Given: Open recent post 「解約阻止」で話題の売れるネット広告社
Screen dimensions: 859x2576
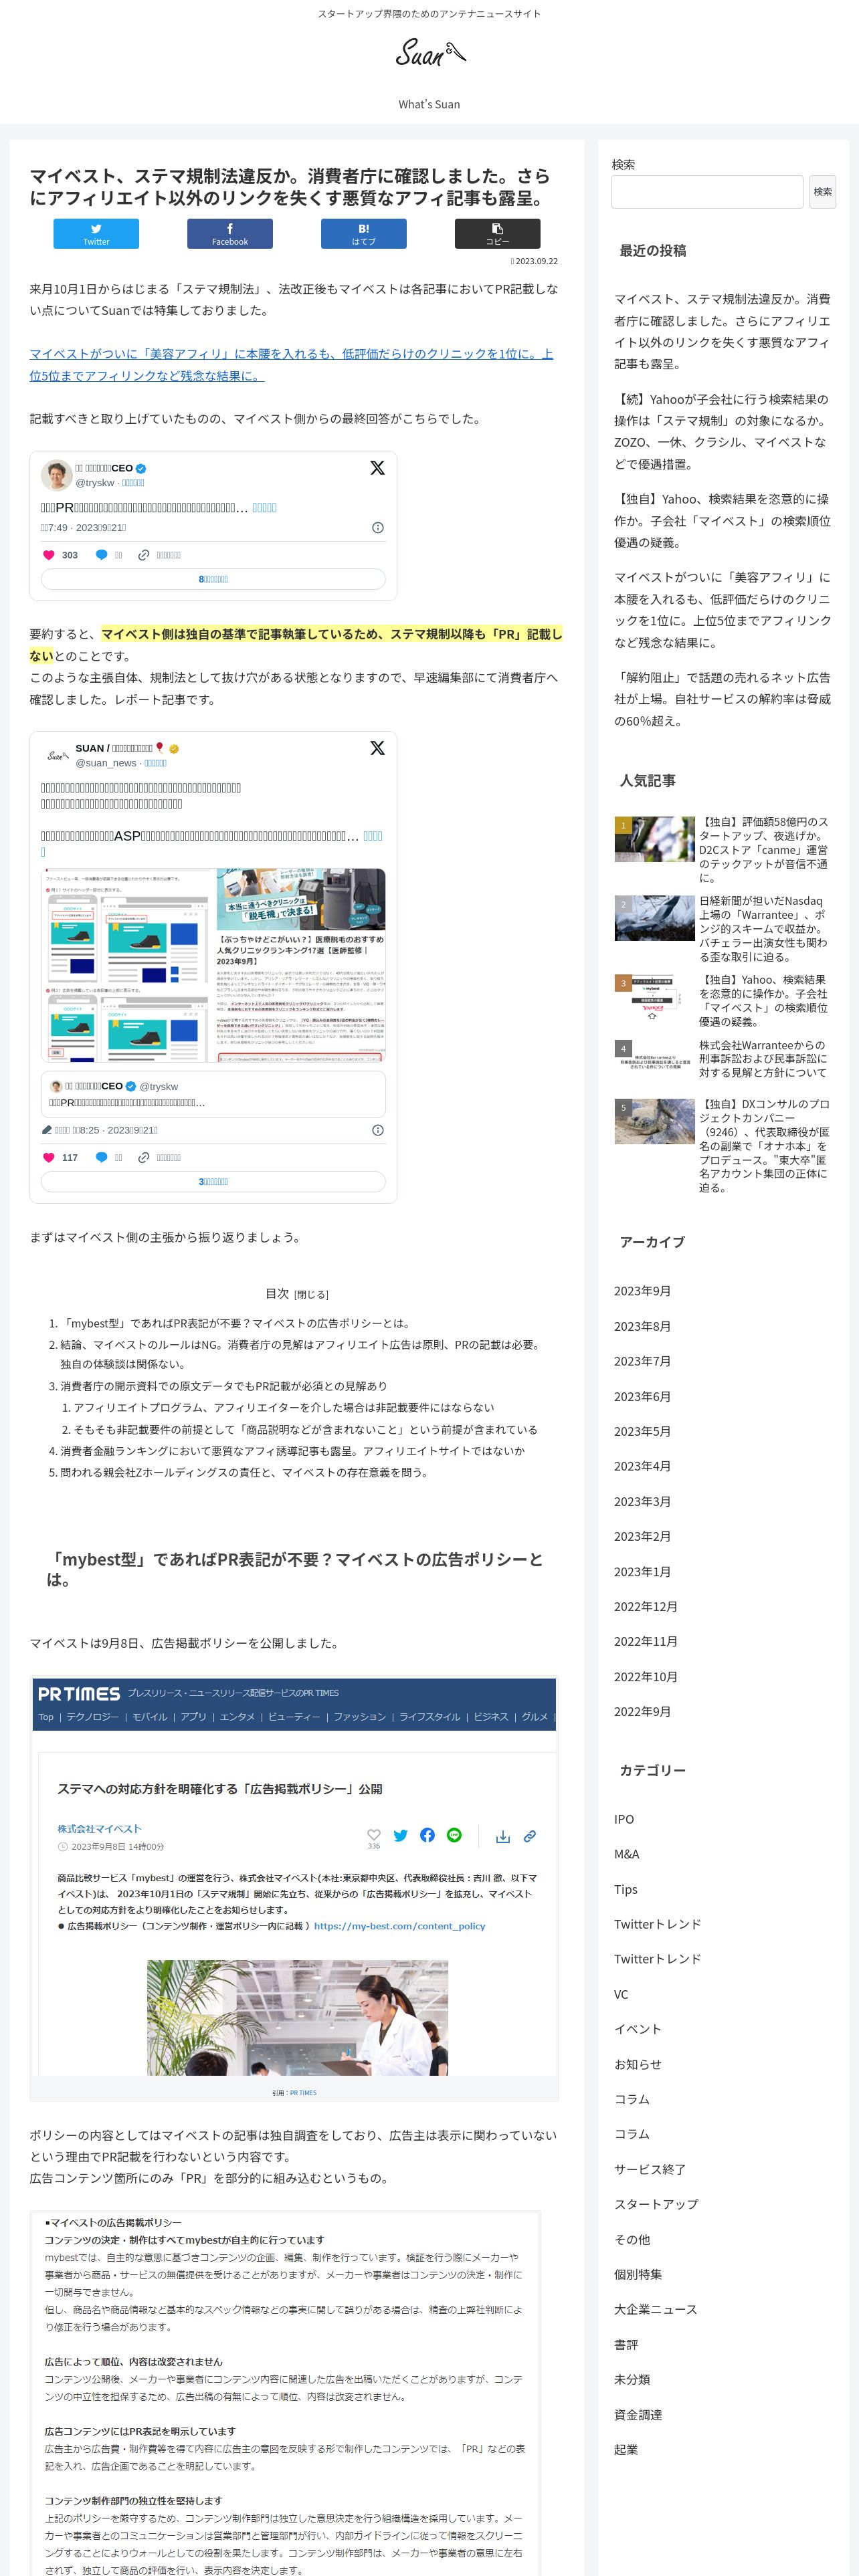Looking at the screenshot, I should pos(721,699).
